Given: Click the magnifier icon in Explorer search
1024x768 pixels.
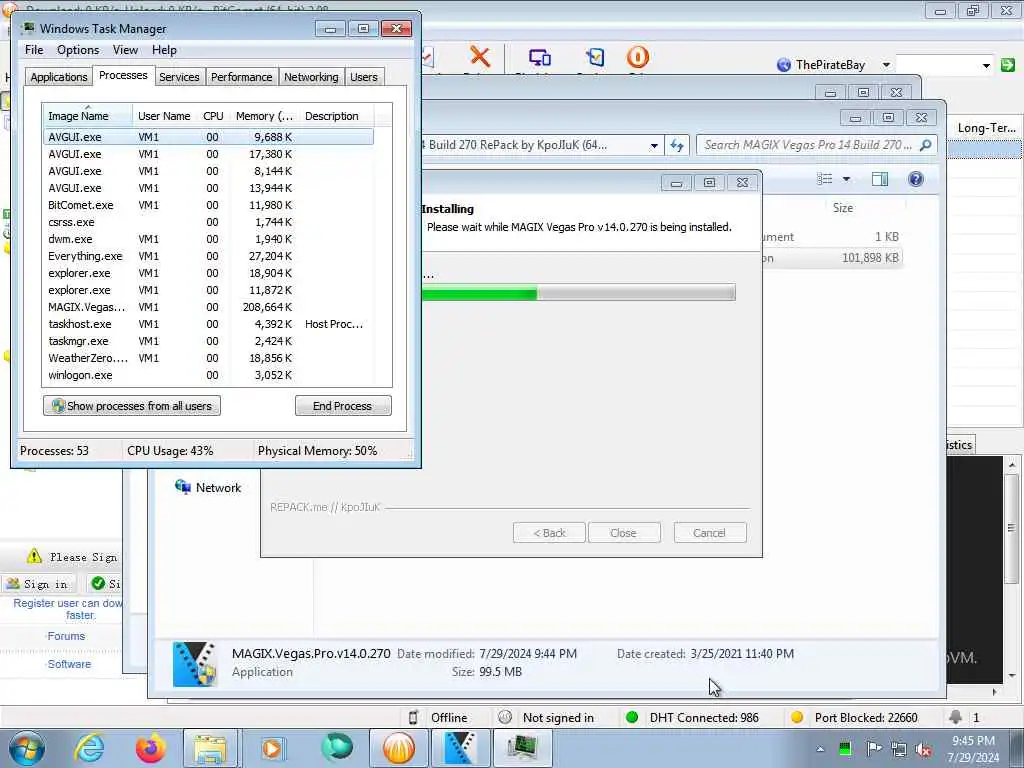Looking at the screenshot, I should click(x=925, y=145).
